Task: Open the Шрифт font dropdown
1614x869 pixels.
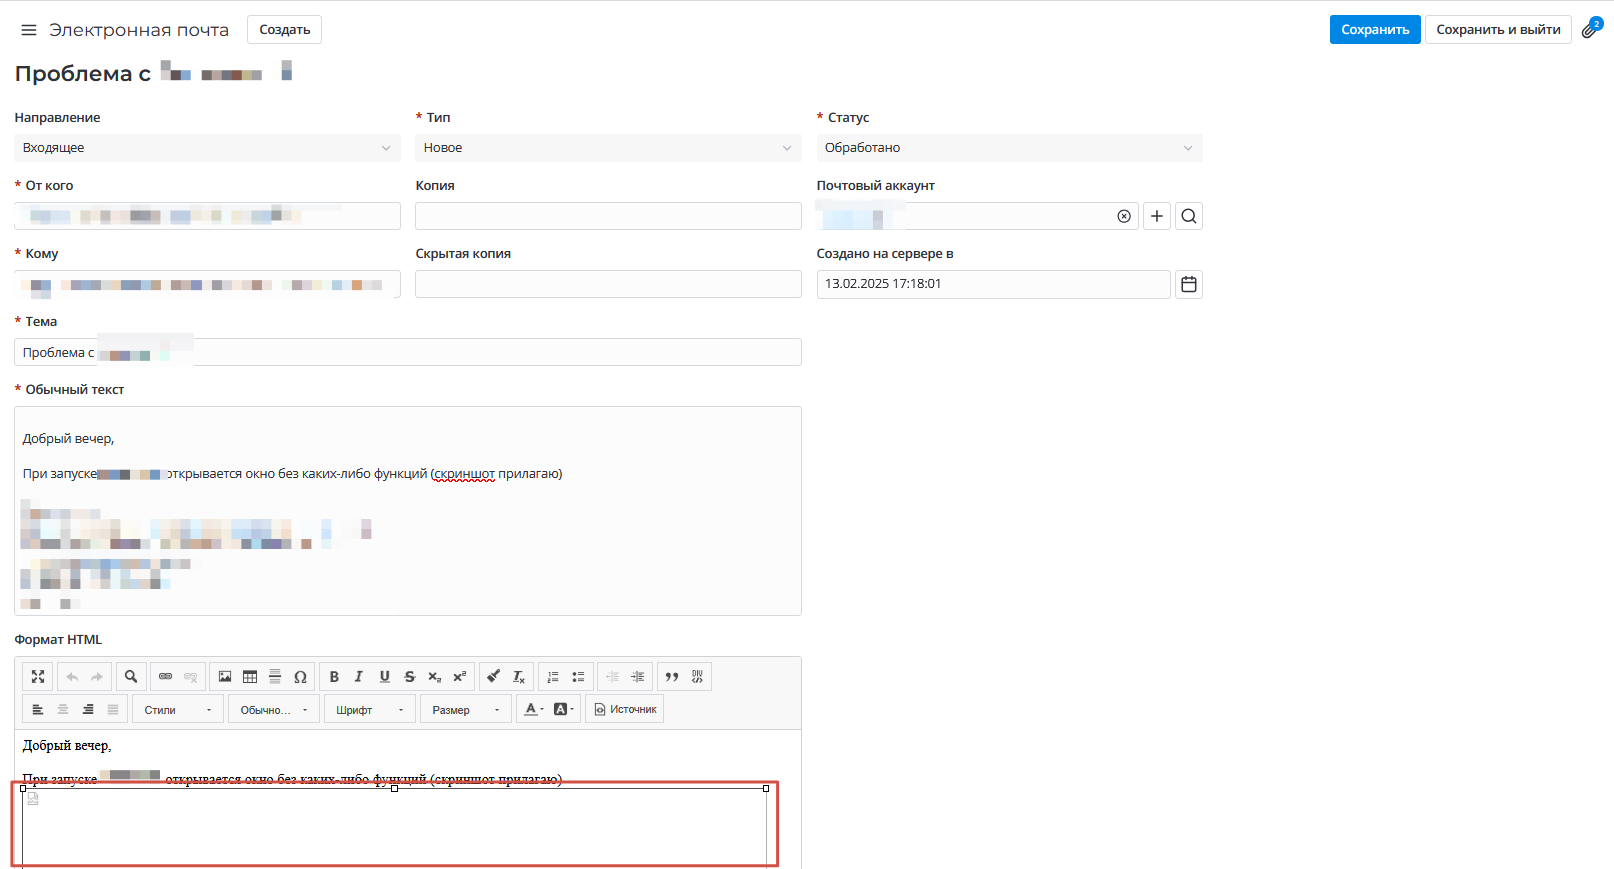Action: (370, 710)
